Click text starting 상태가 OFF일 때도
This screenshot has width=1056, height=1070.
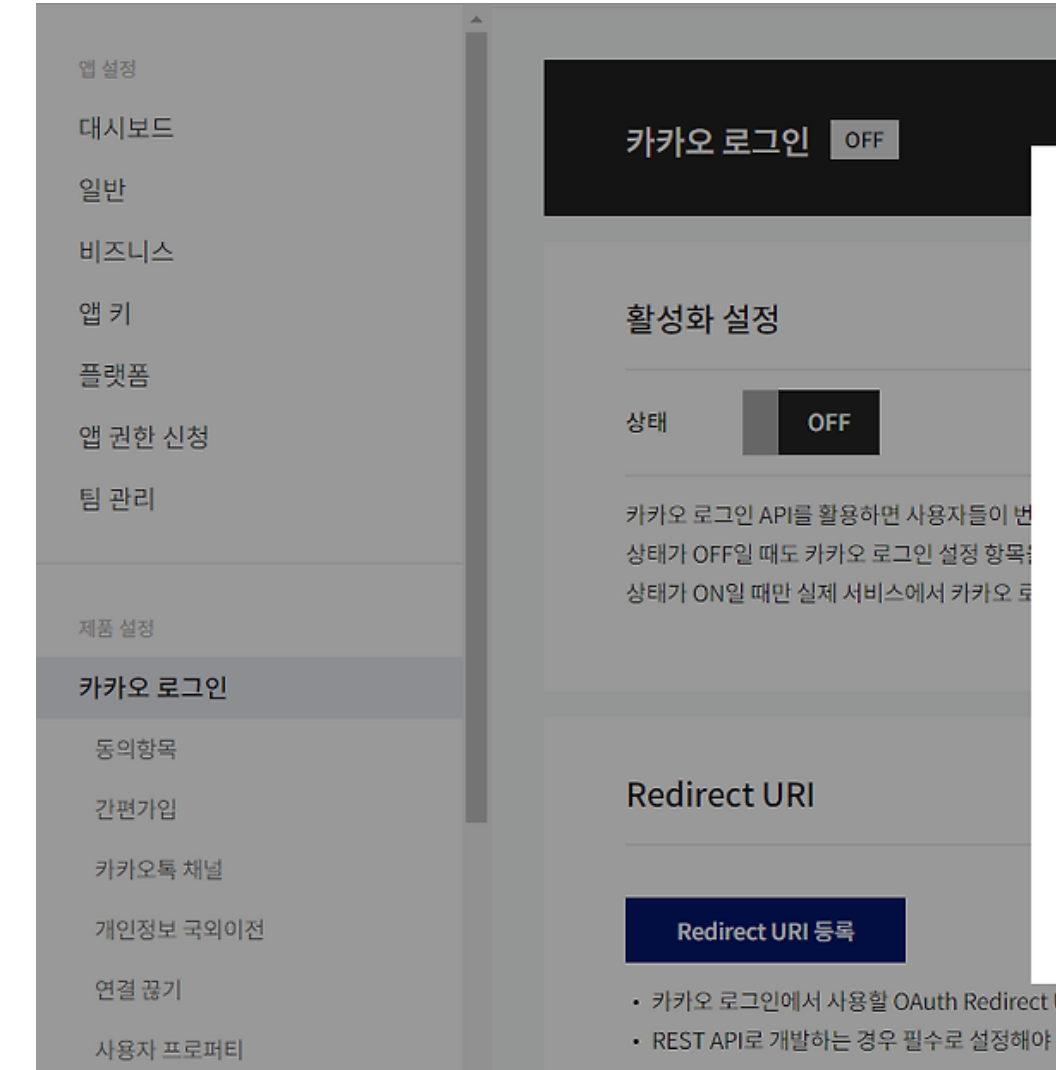point(828,553)
